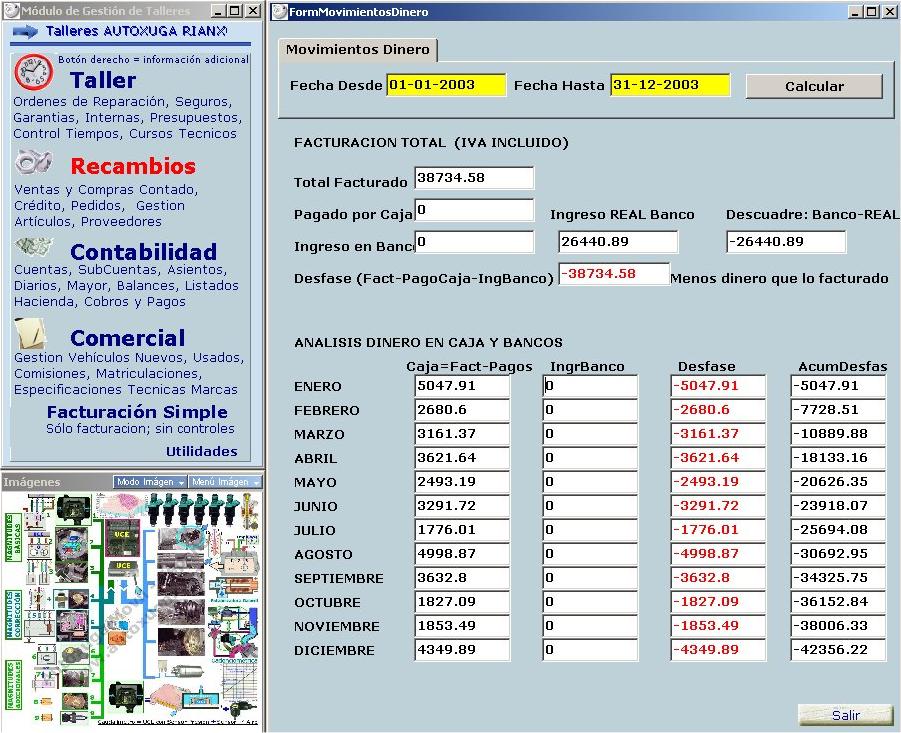
Task: Expand the Menú Imagen dropdown
Action: pos(225,482)
